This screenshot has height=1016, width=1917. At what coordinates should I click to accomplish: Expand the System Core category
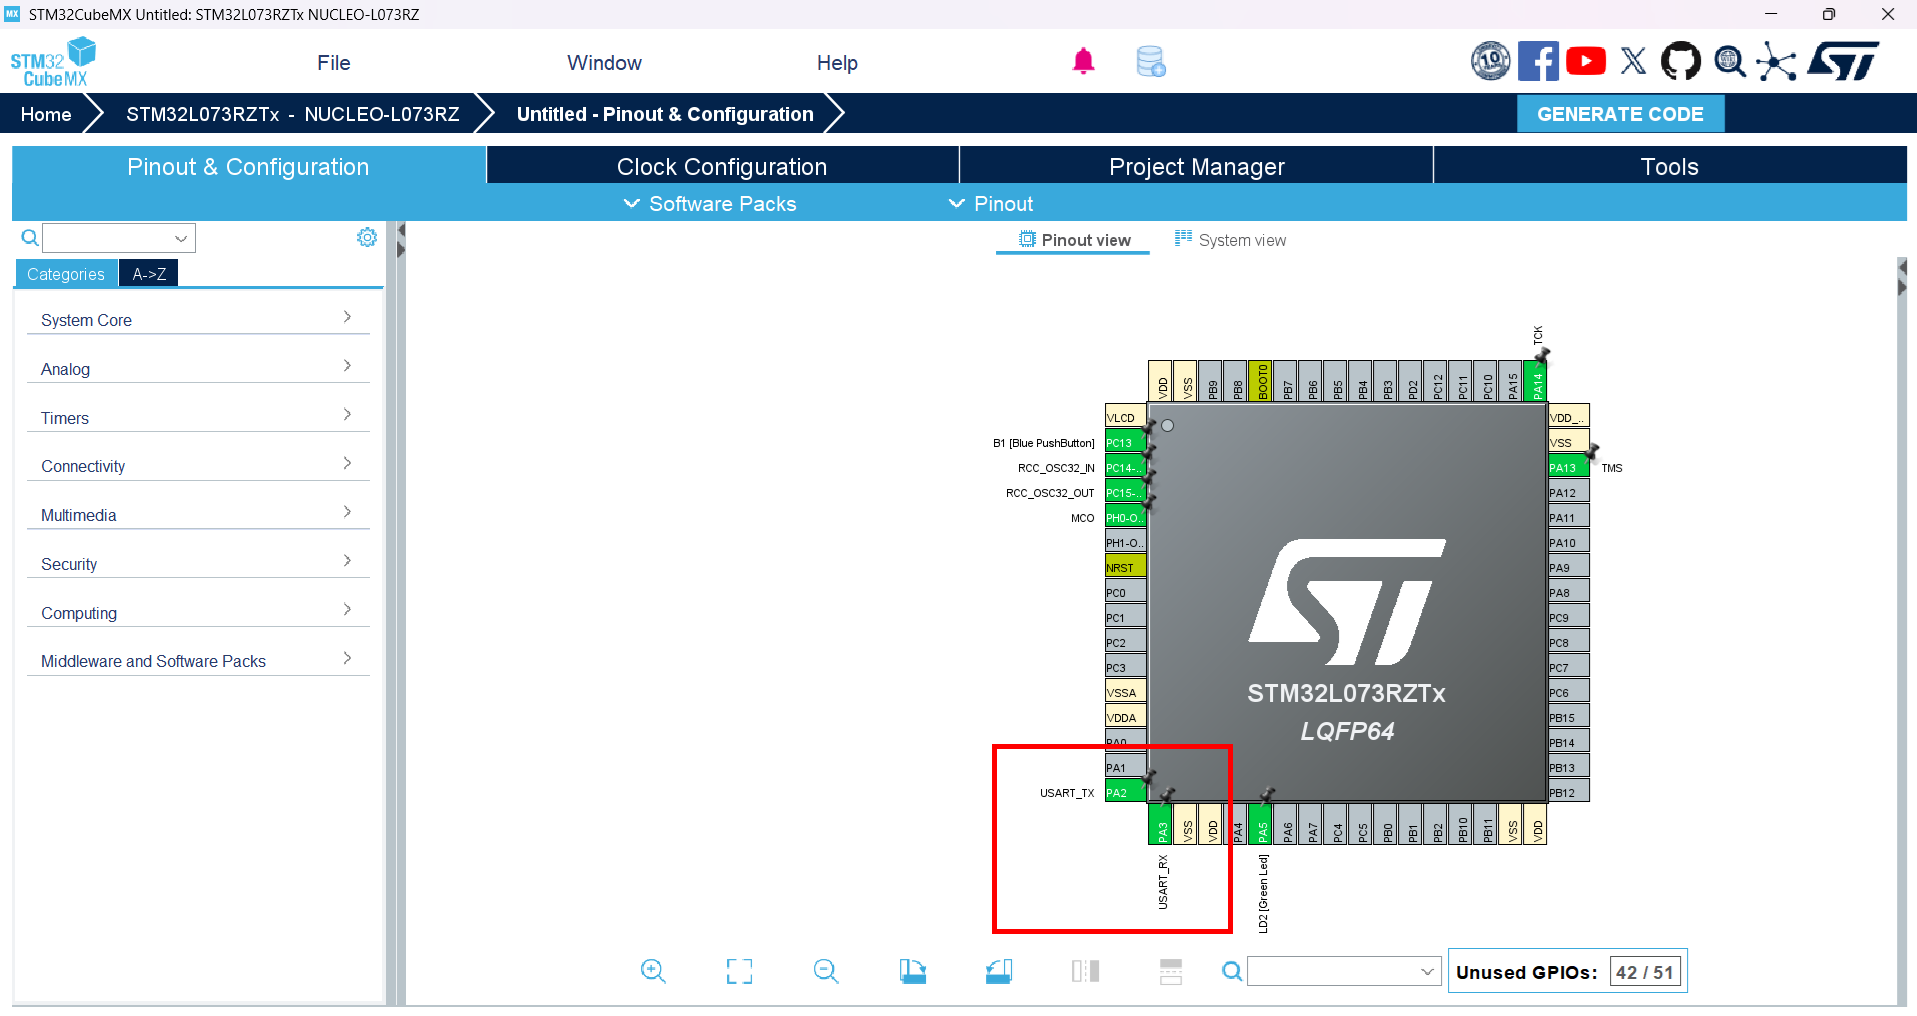[x=197, y=319]
